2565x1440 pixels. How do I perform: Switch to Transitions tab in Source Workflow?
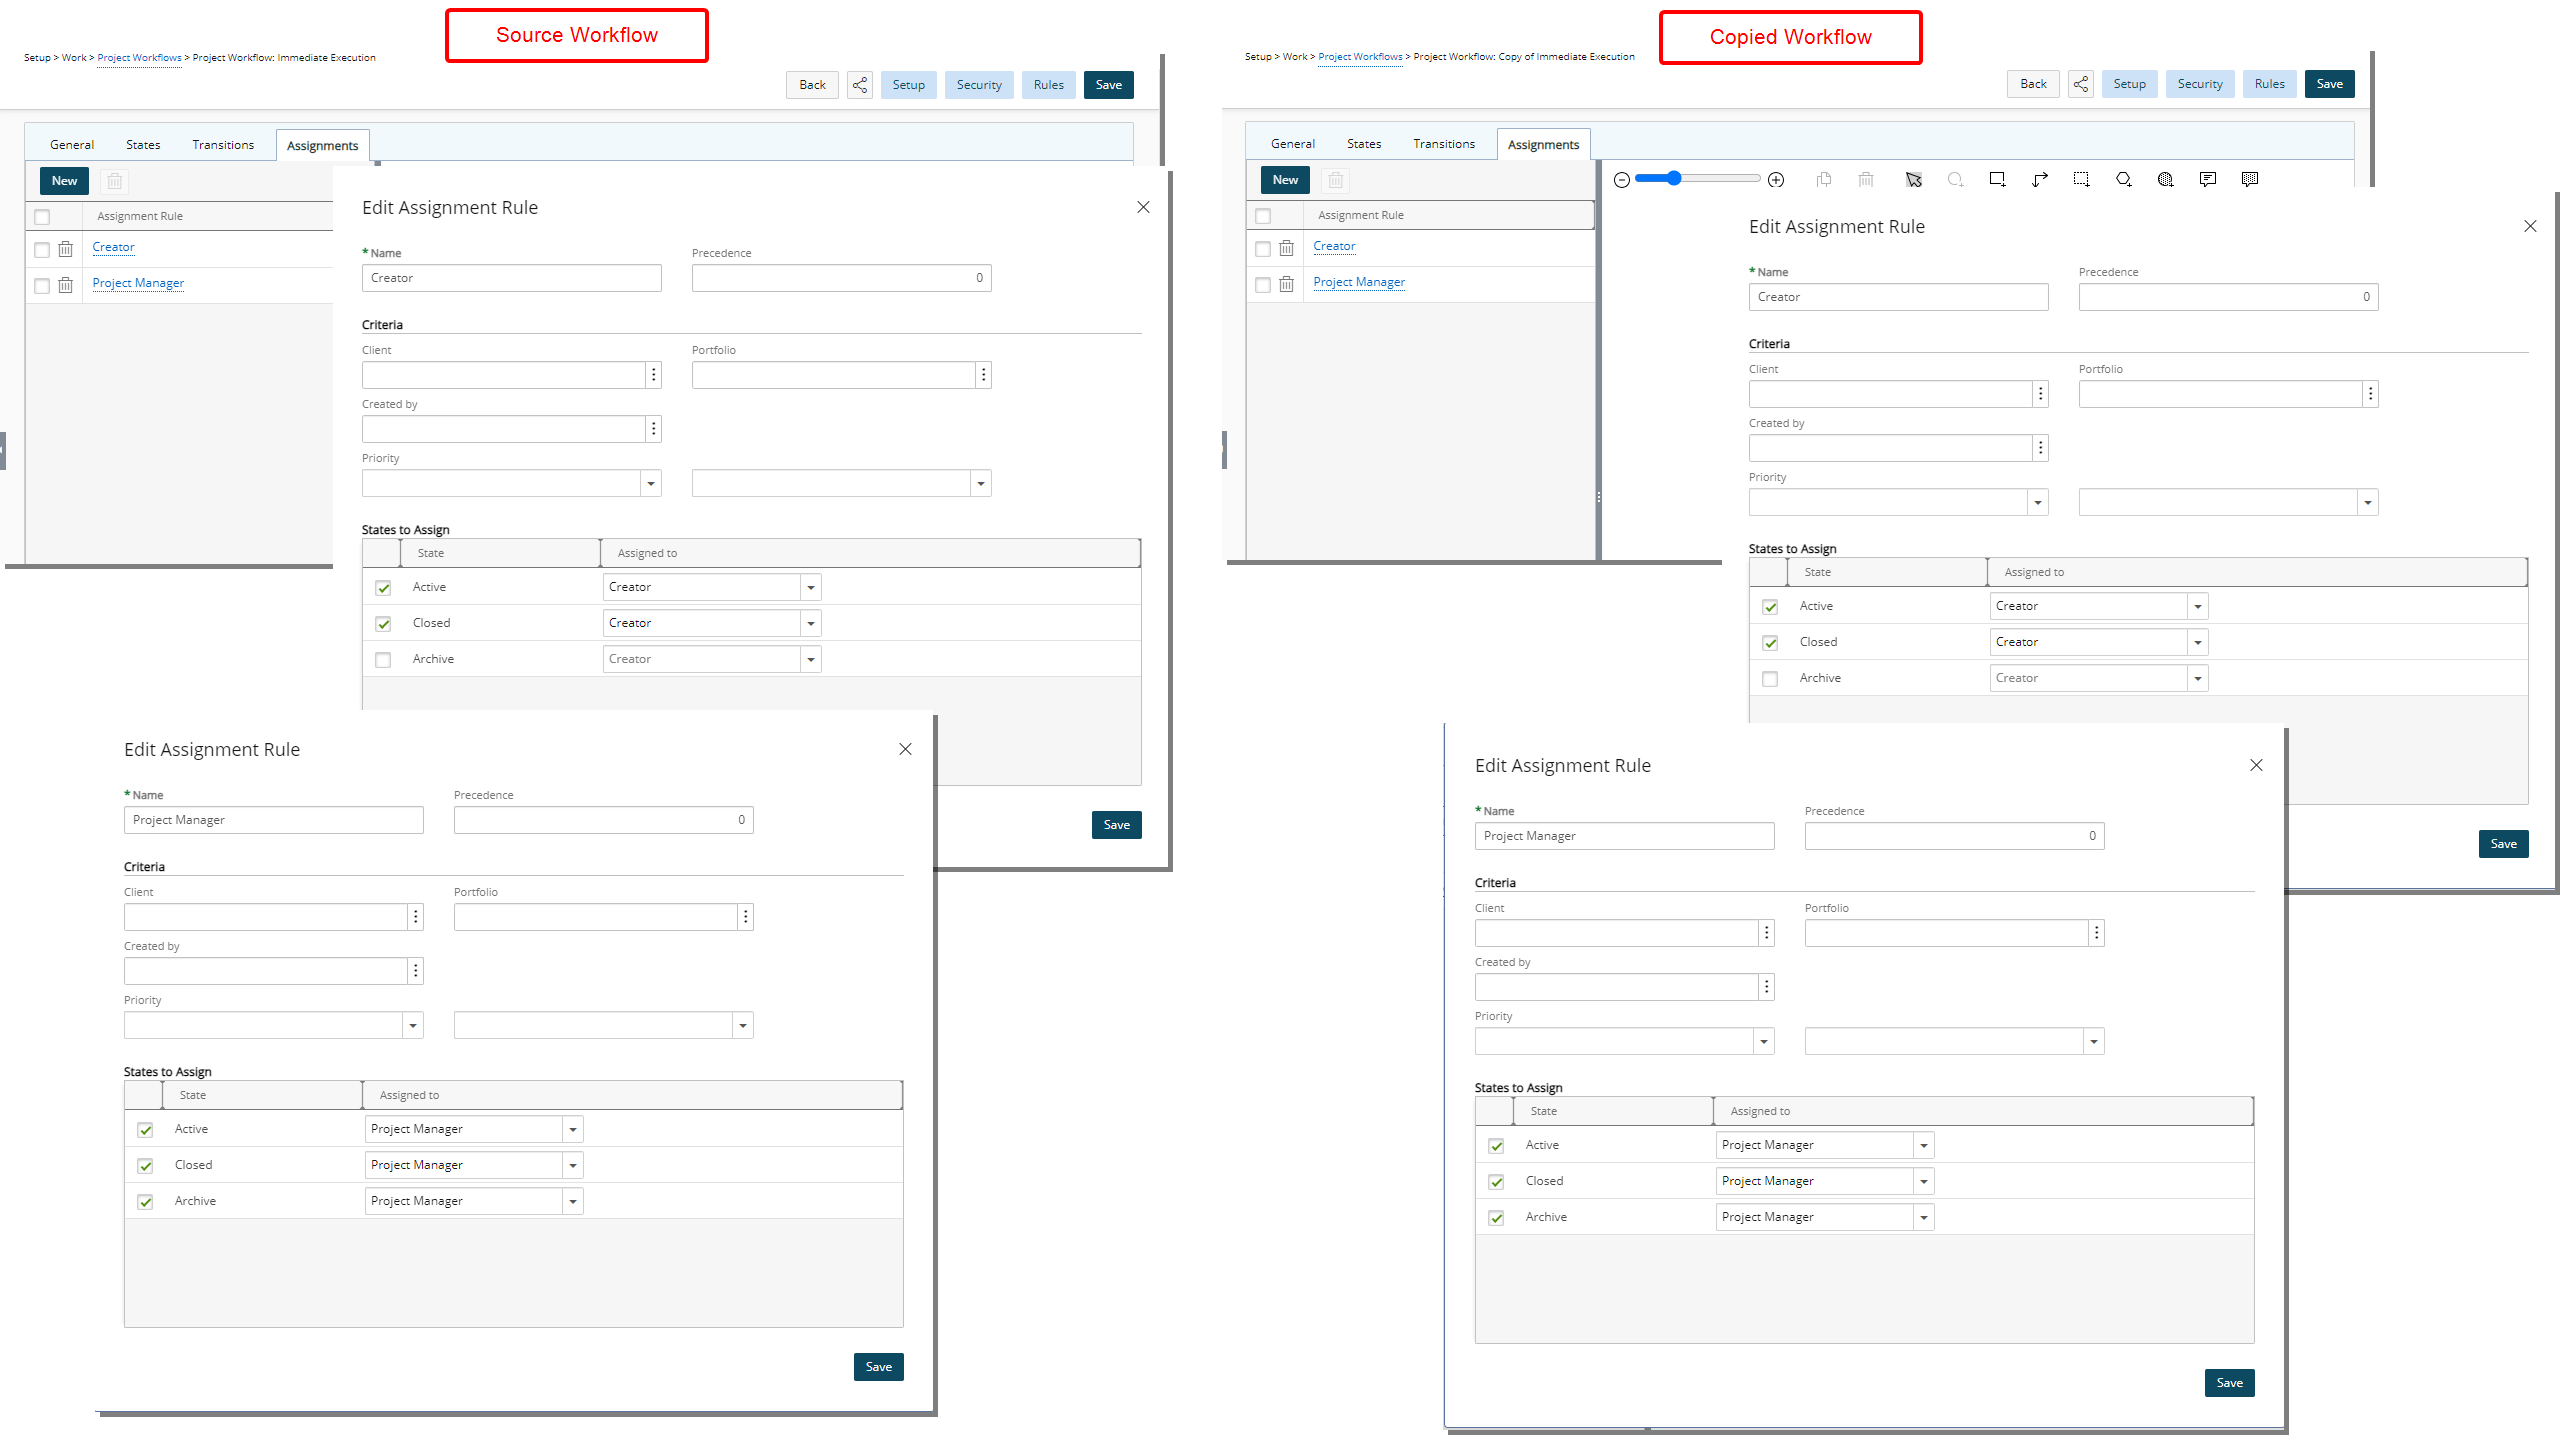[x=223, y=145]
